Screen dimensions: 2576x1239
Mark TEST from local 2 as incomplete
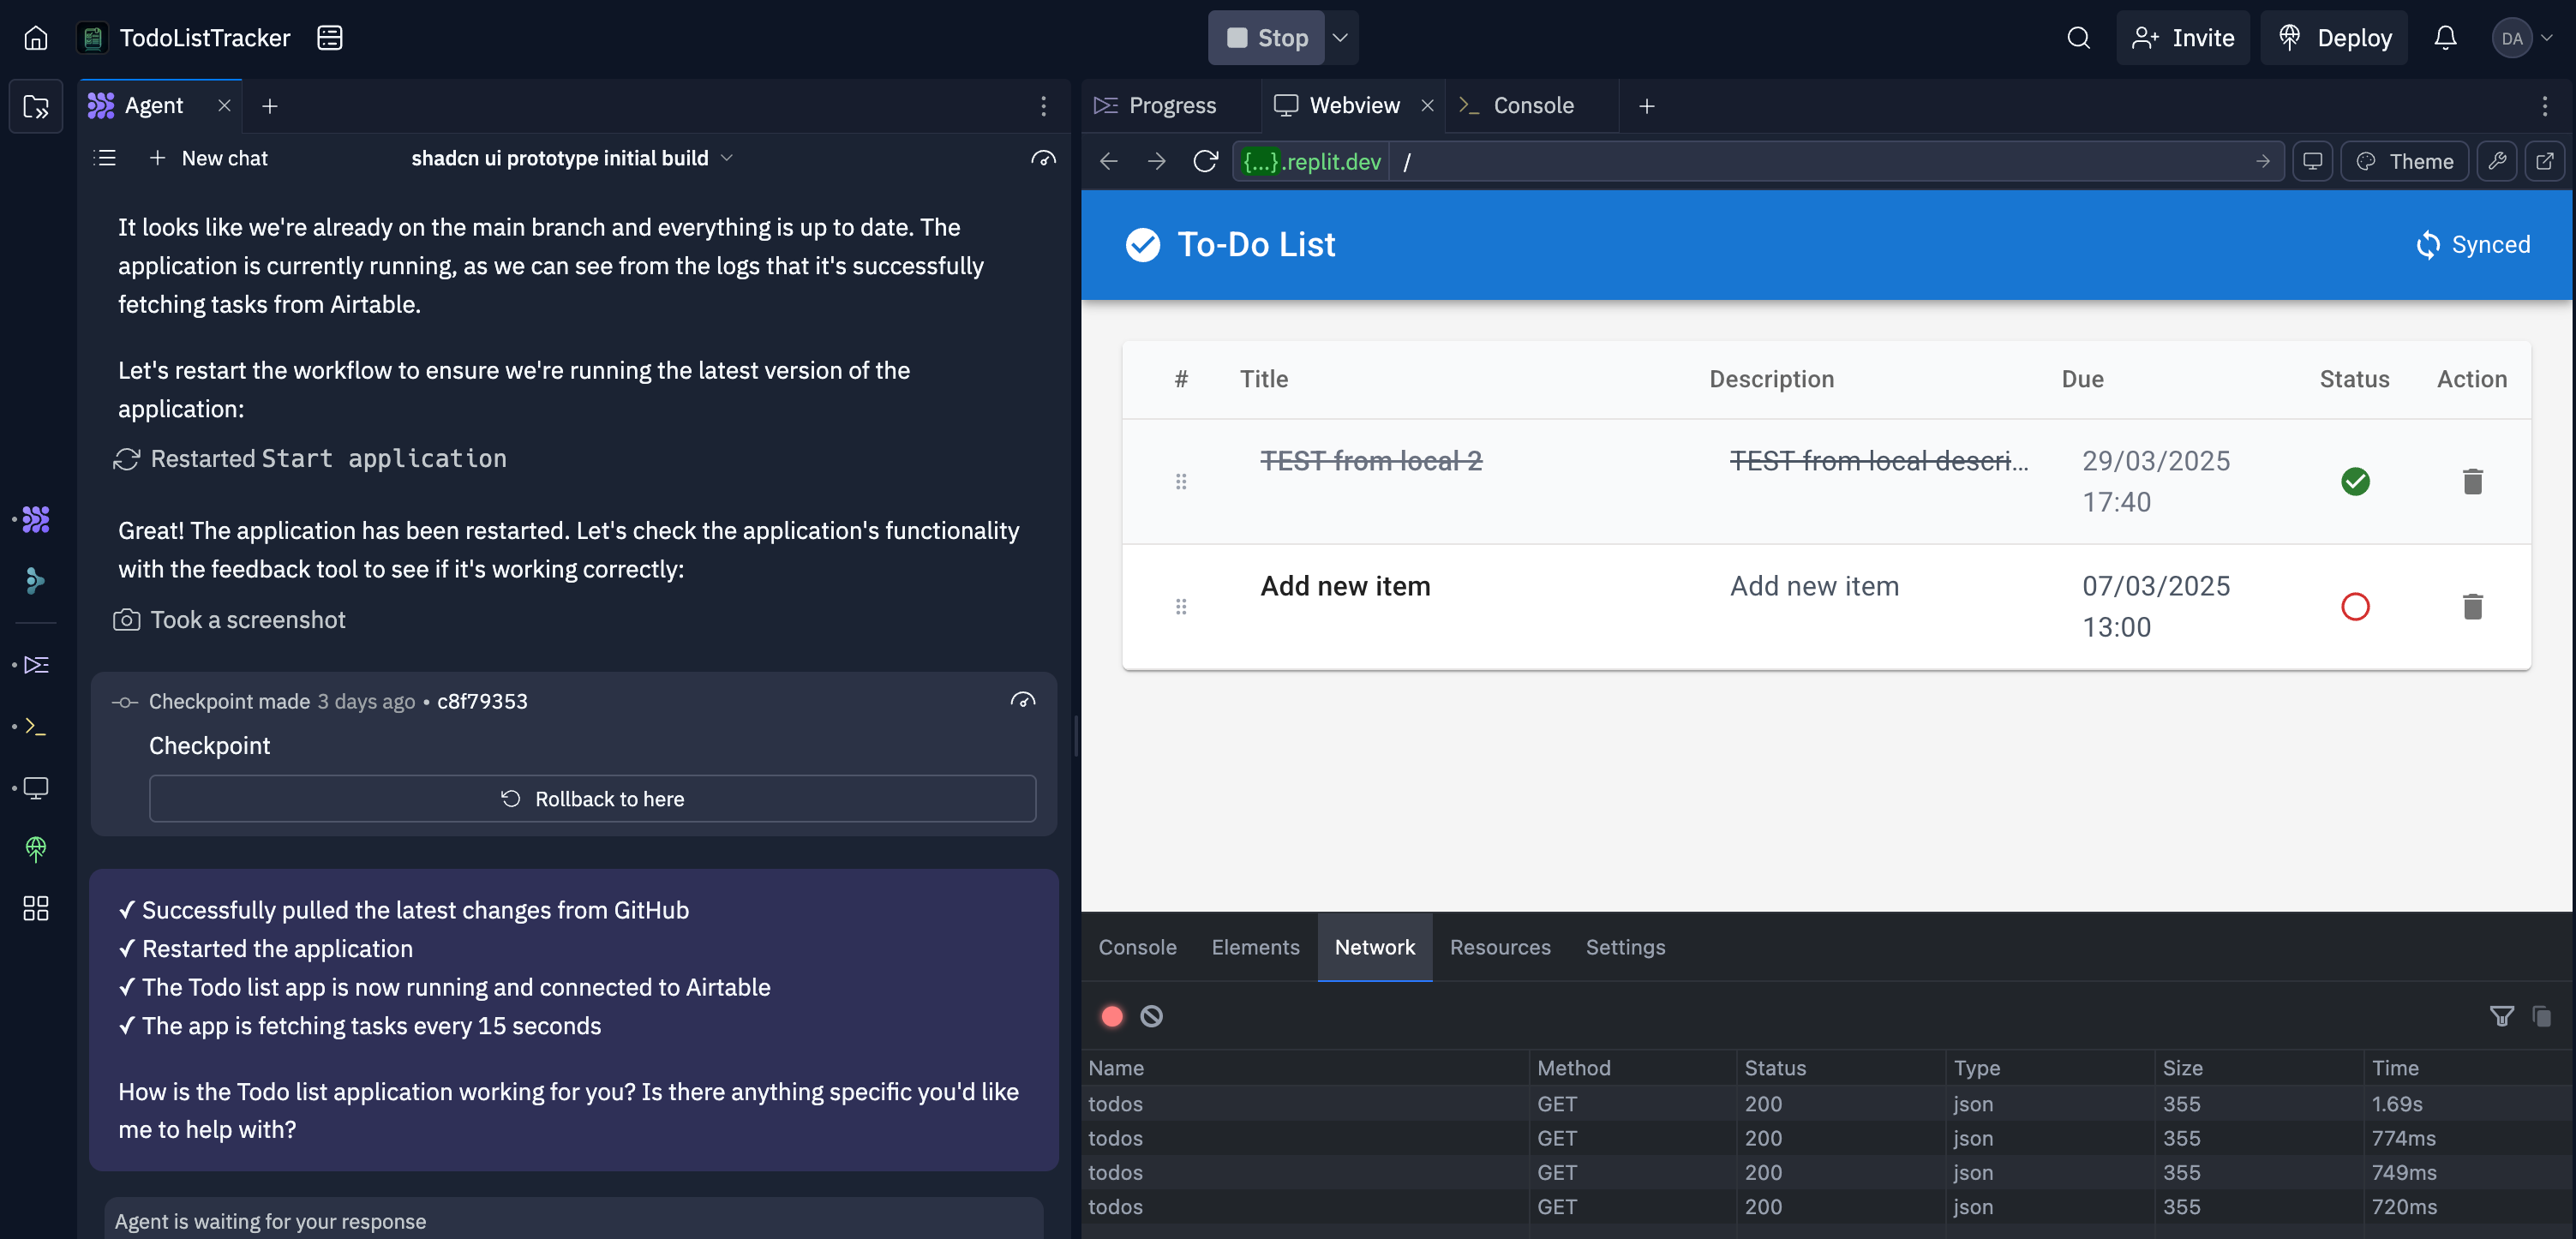coord(2355,481)
